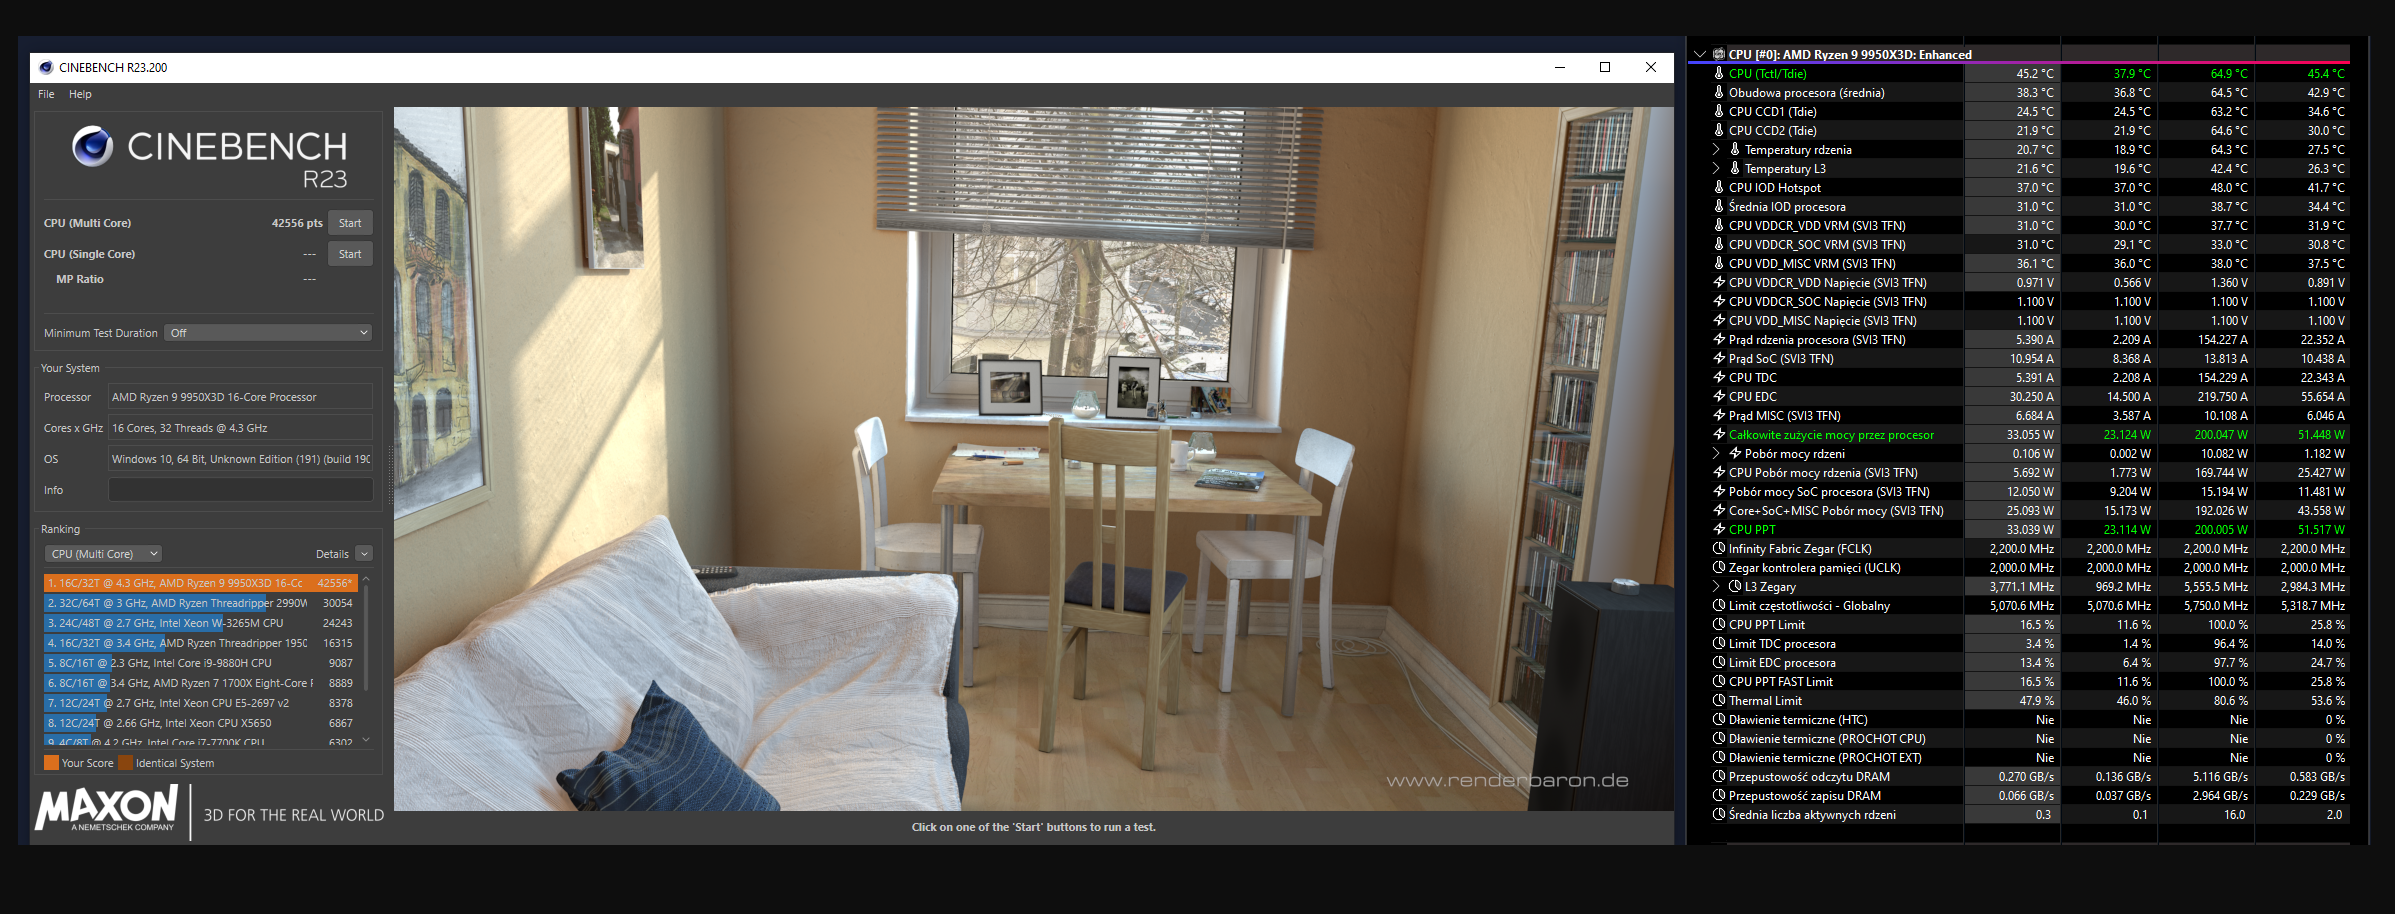Maximize the Cinebench window
This screenshot has width=2395, height=914.
pos(1605,67)
